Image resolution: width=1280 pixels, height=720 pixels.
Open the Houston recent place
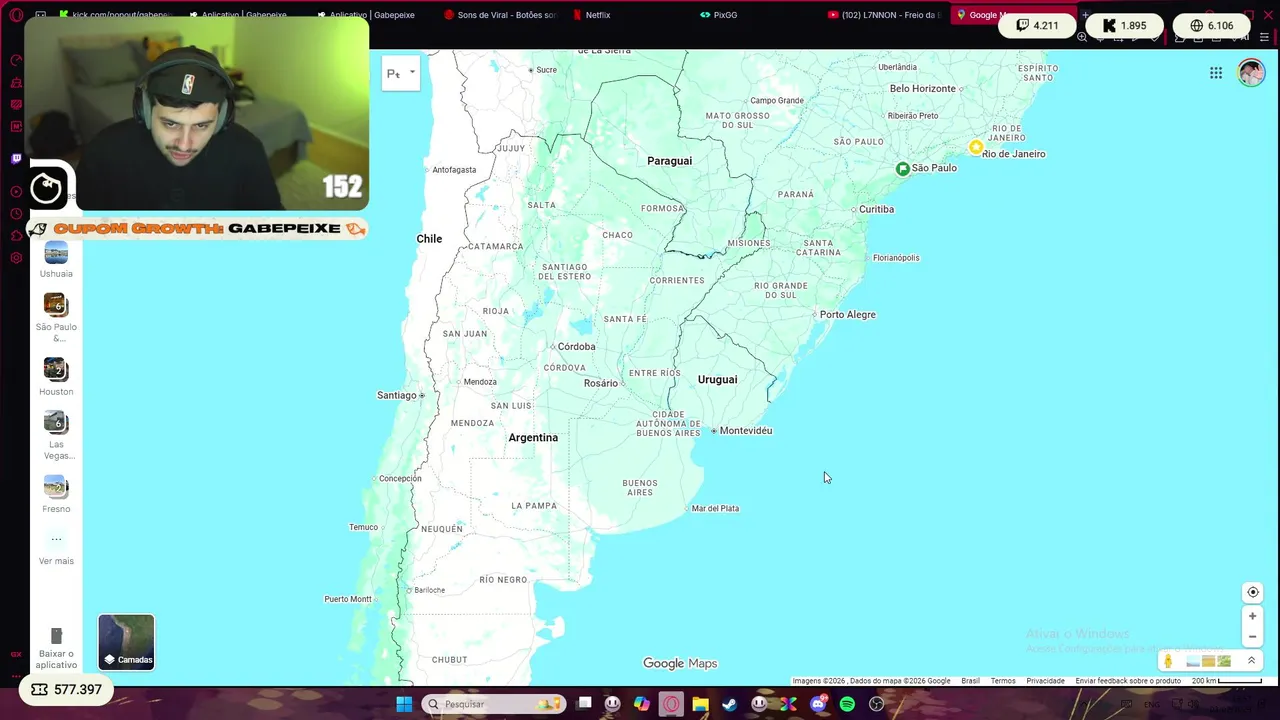click(56, 377)
